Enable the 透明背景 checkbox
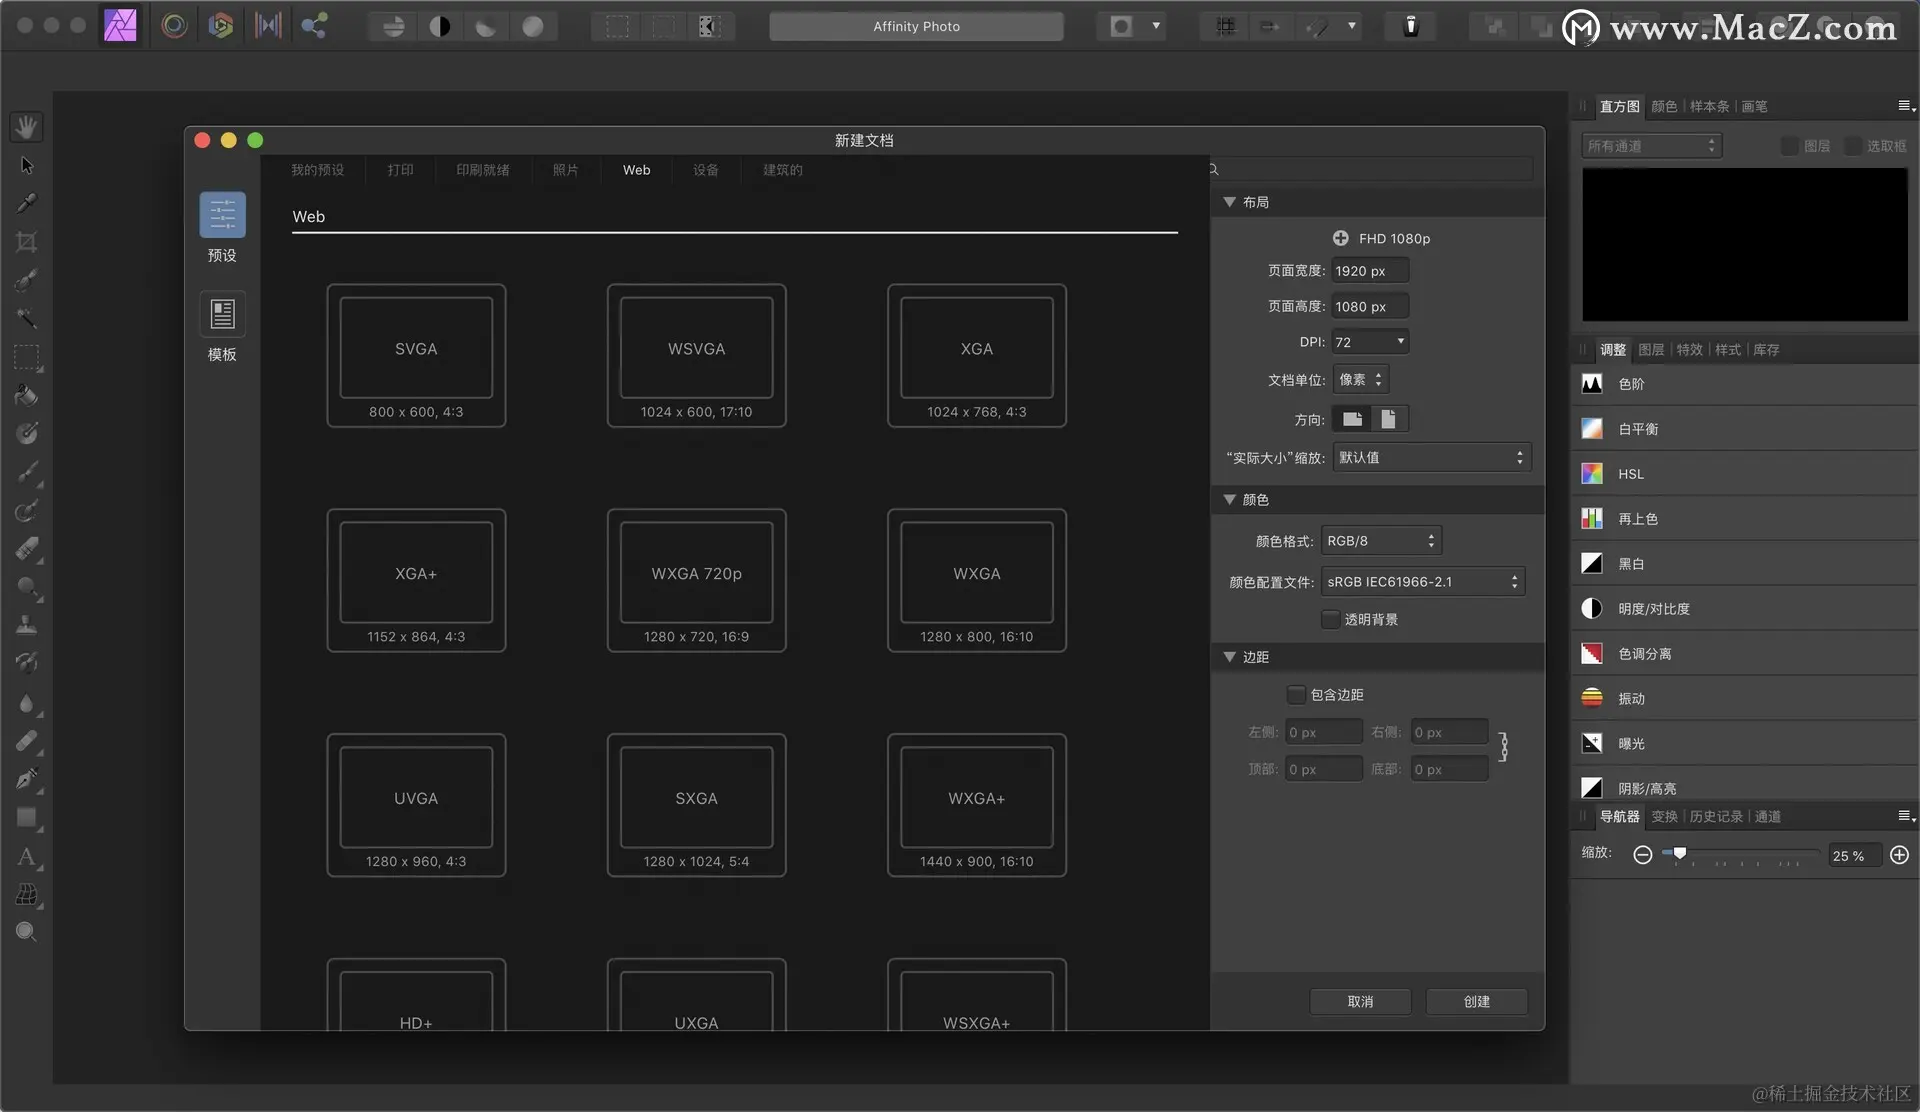The height and width of the screenshot is (1112, 1920). (1330, 620)
